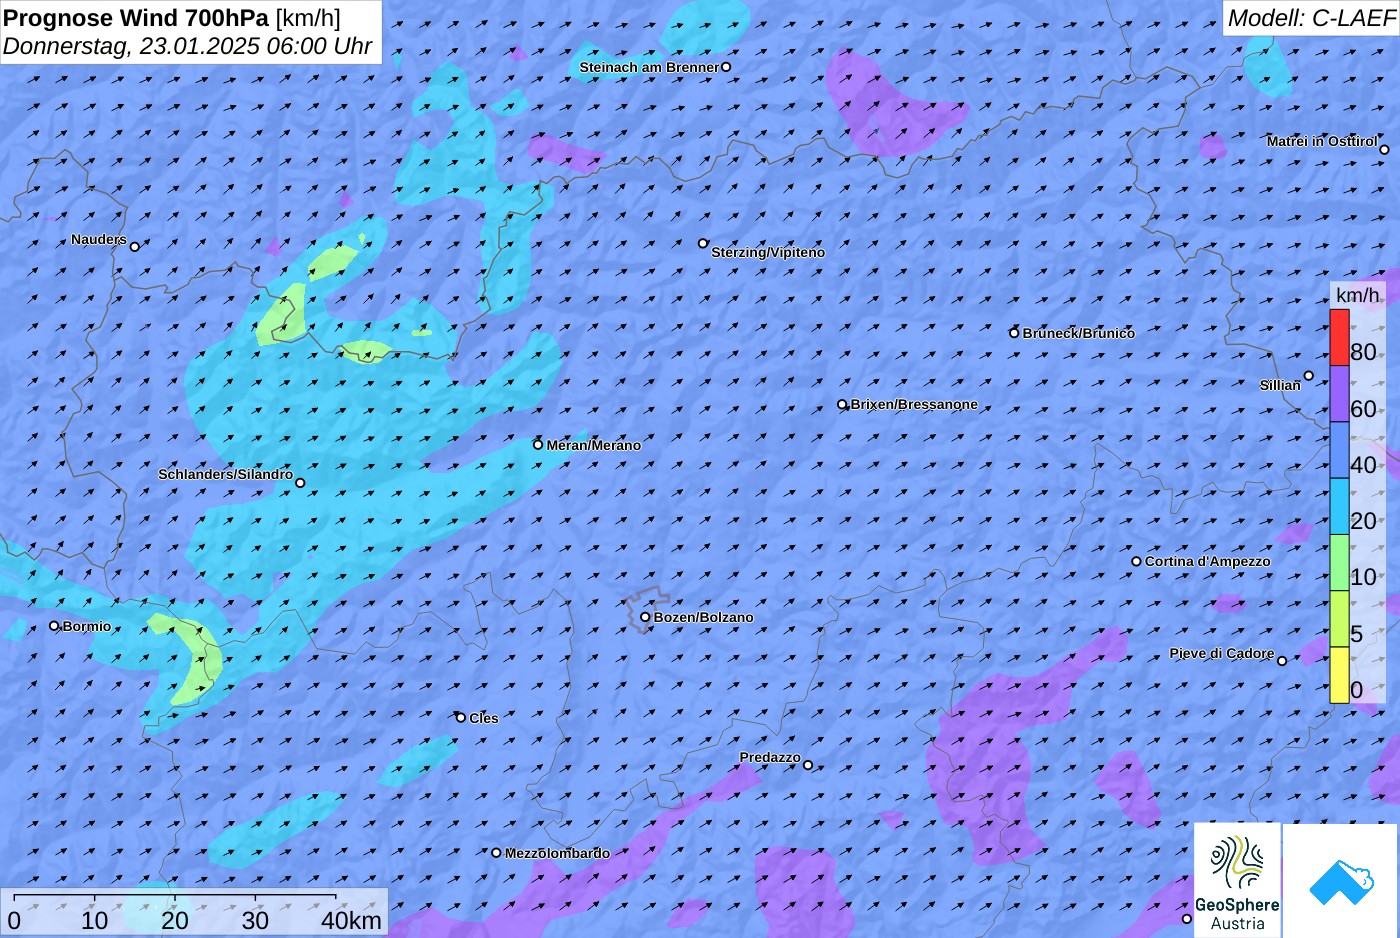1400x938 pixels.
Task: Select the Bormio location marker dot
Action: click(x=54, y=626)
